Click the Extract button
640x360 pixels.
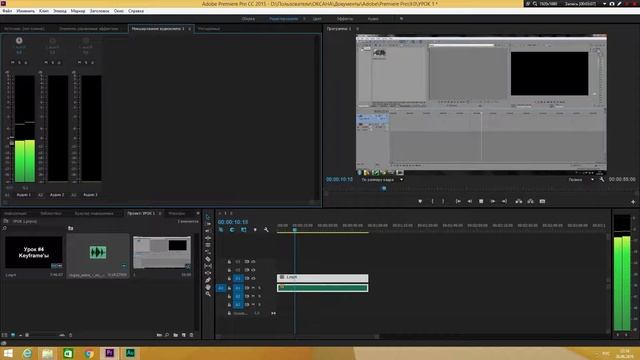pos(530,201)
